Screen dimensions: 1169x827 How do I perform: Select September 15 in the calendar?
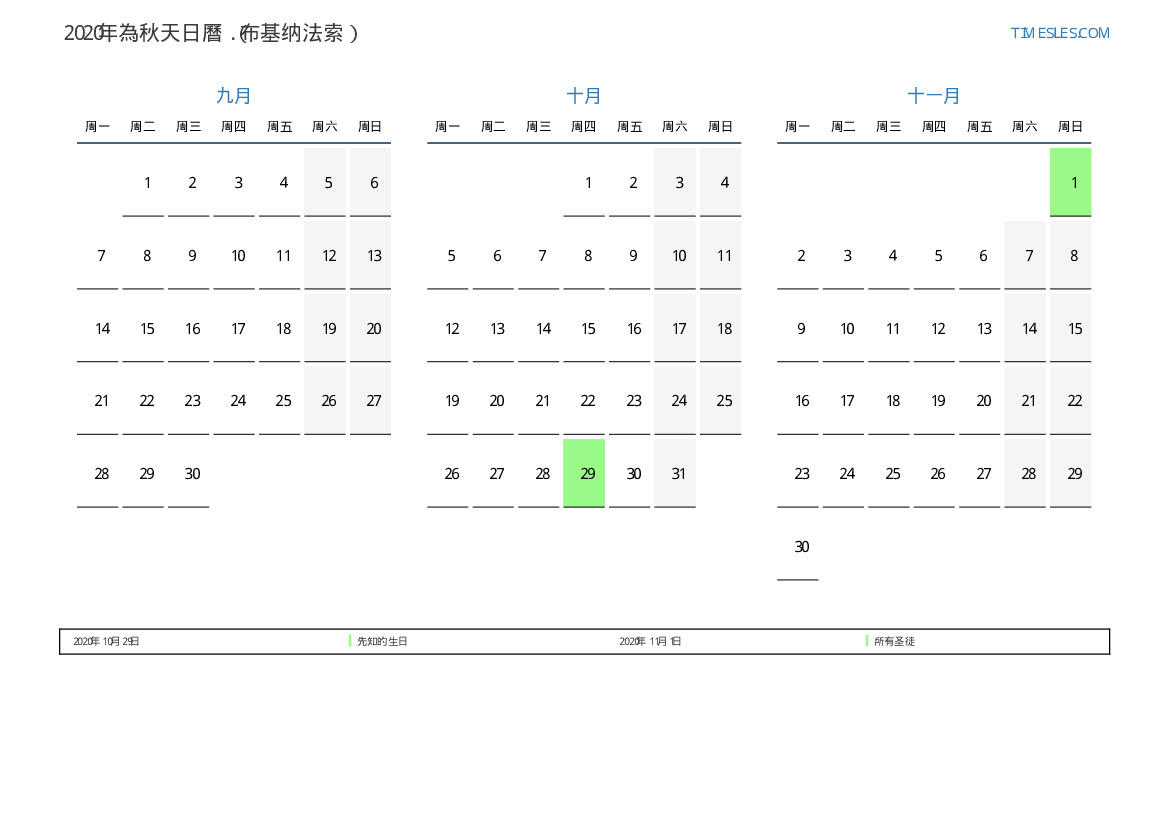(147, 328)
